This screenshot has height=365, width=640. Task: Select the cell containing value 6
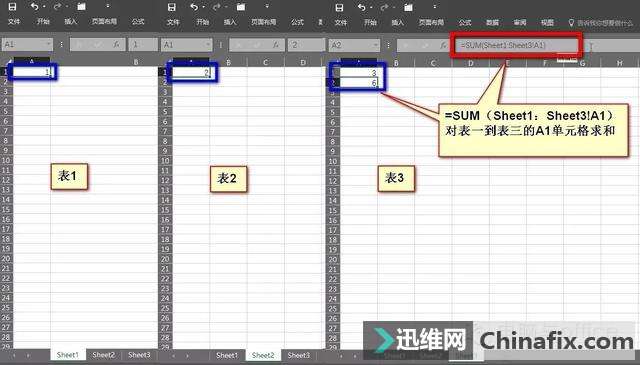click(359, 83)
